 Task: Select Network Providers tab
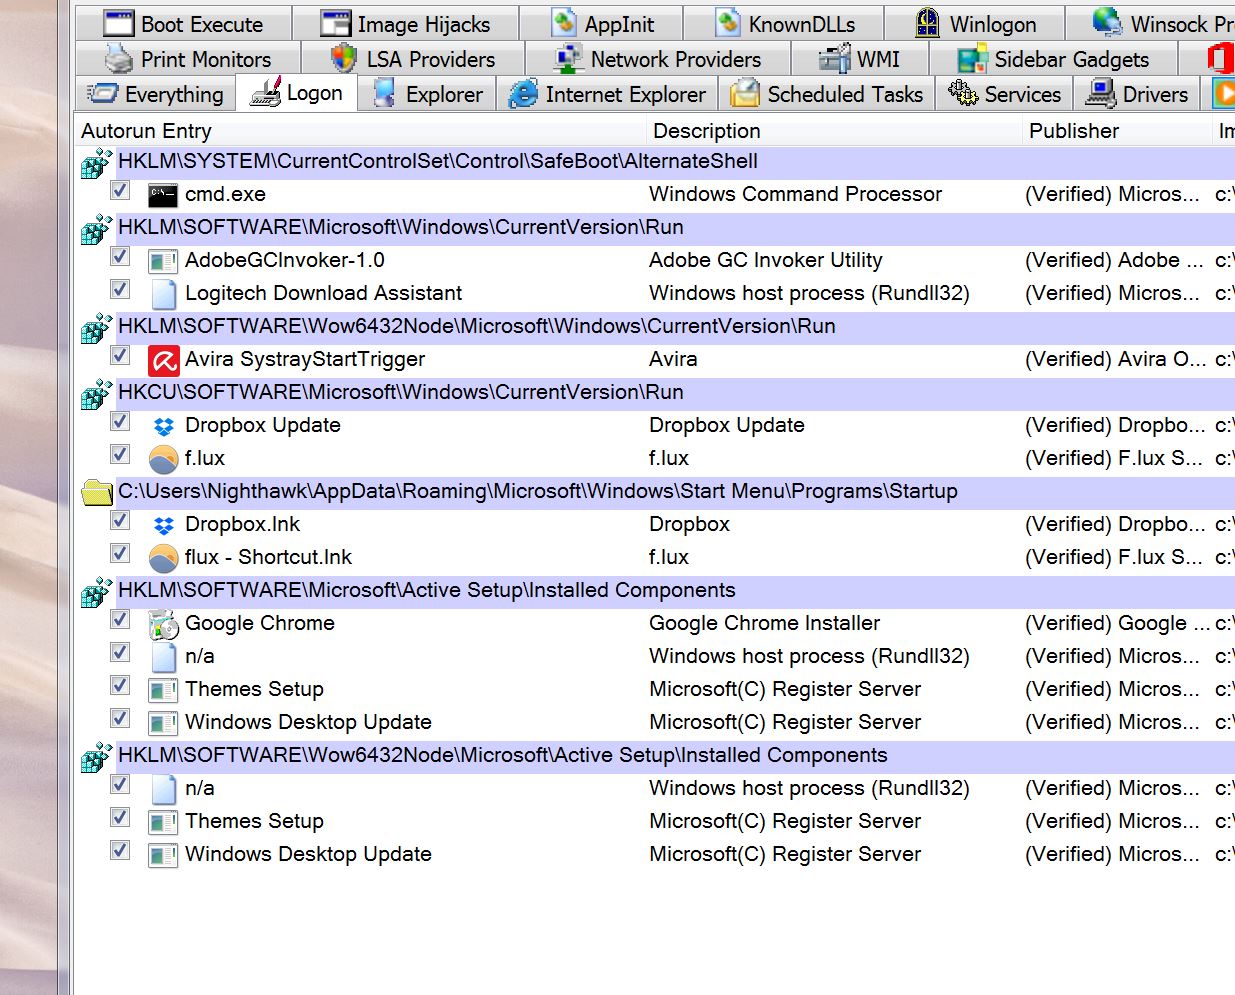click(658, 59)
